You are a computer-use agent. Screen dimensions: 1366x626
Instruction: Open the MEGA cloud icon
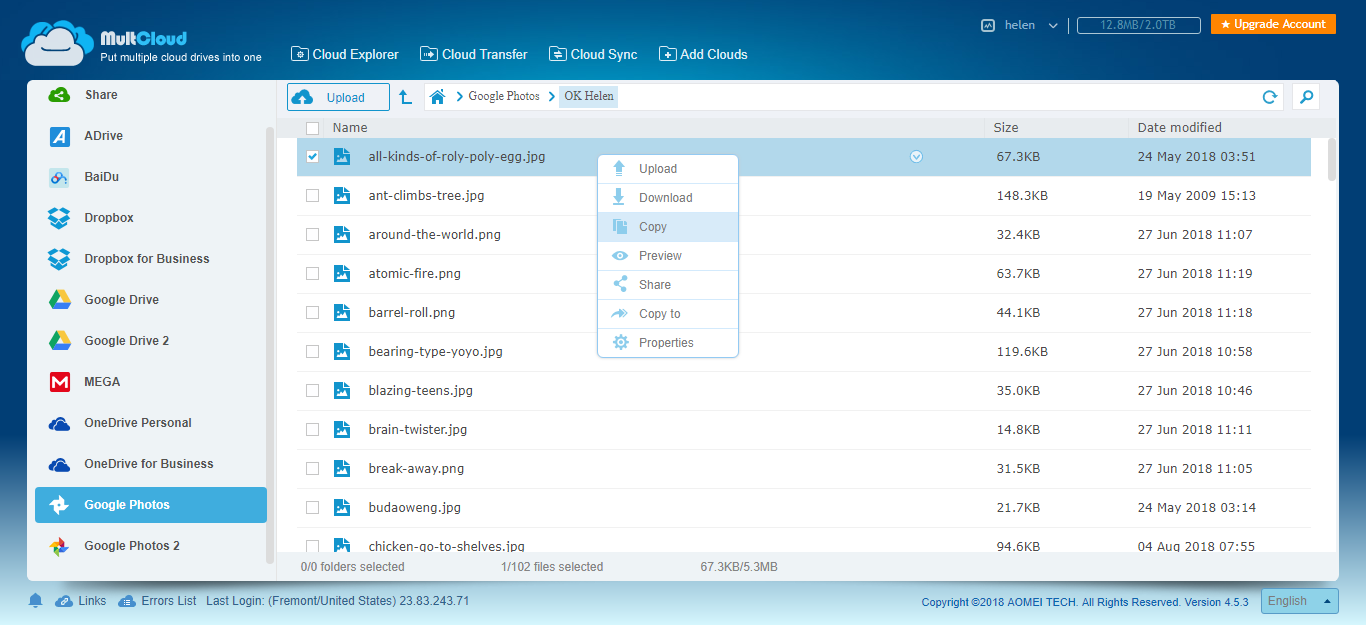pyautogui.click(x=60, y=382)
